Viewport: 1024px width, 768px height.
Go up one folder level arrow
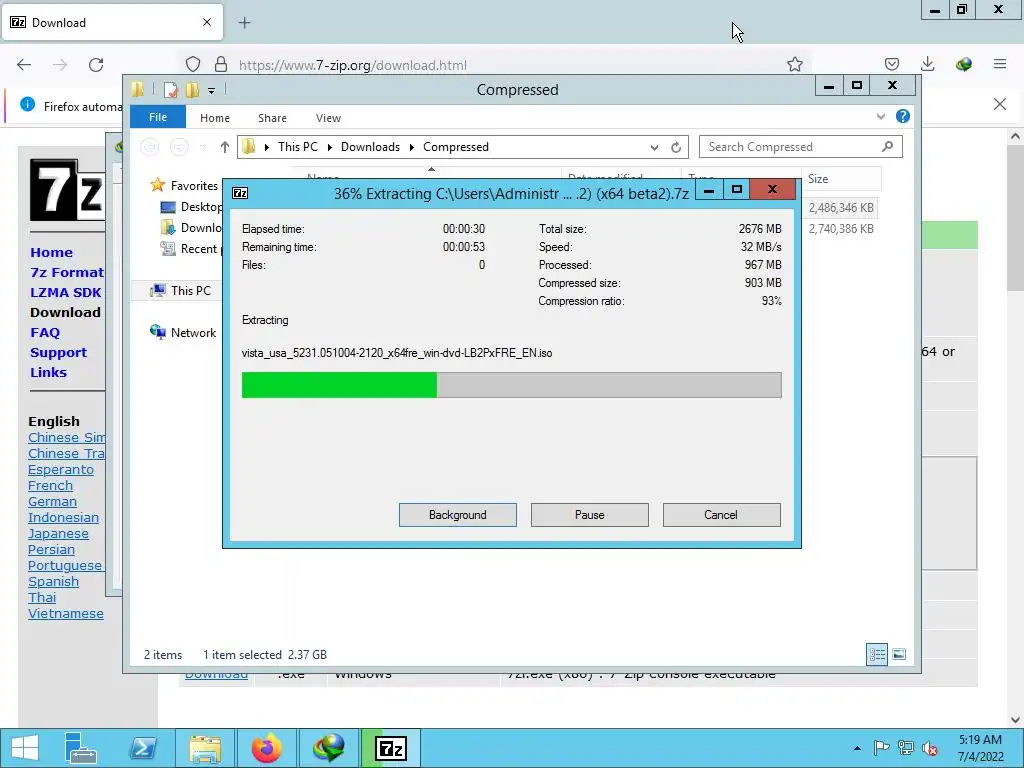point(225,147)
